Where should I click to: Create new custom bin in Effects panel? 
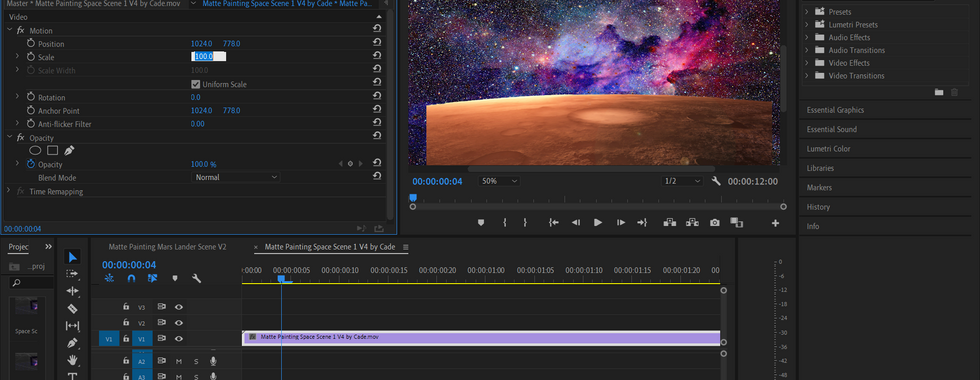pyautogui.click(x=939, y=92)
